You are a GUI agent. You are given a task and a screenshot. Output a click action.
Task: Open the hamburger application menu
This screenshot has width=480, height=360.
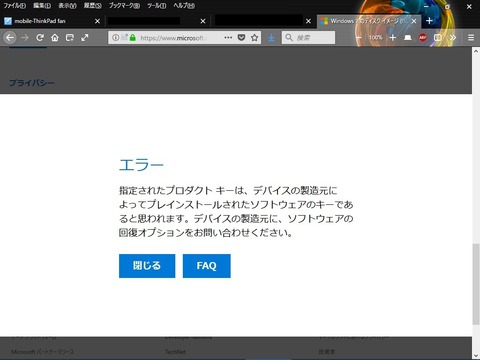pyautogui.click(x=471, y=38)
